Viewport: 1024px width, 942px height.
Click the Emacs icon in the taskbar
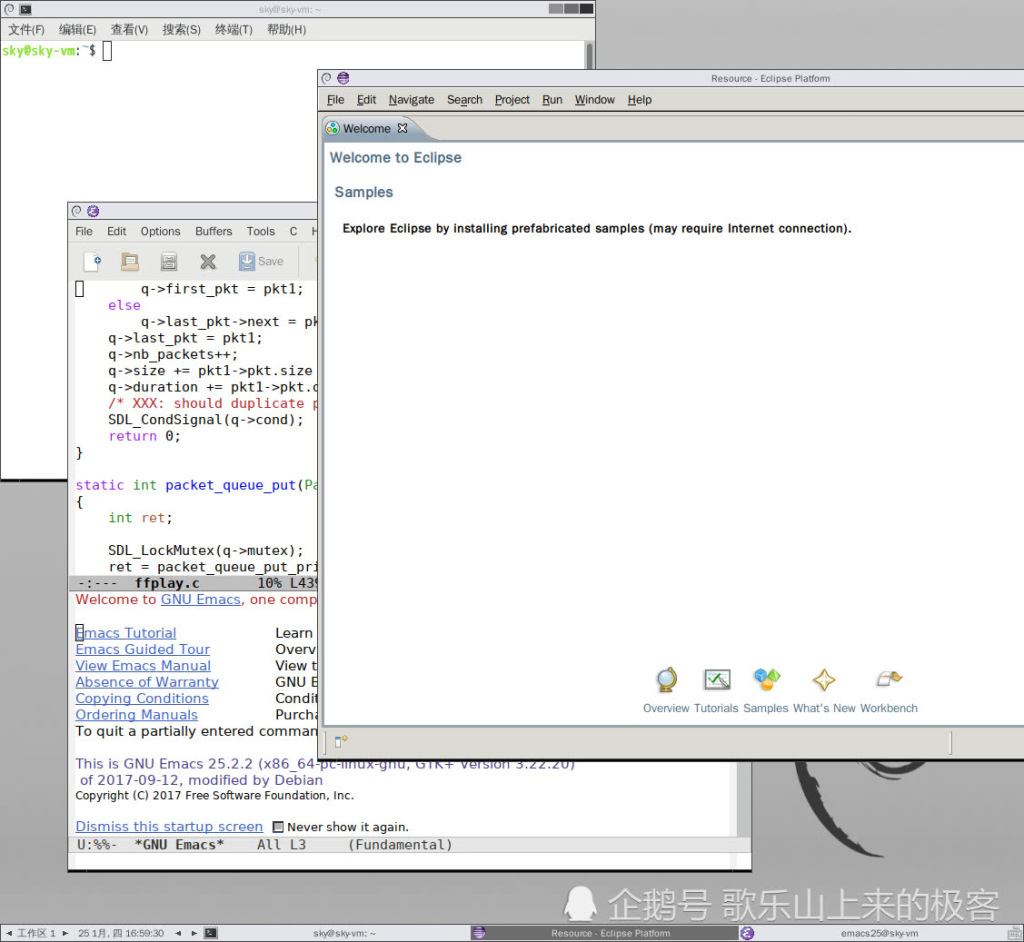(747, 933)
